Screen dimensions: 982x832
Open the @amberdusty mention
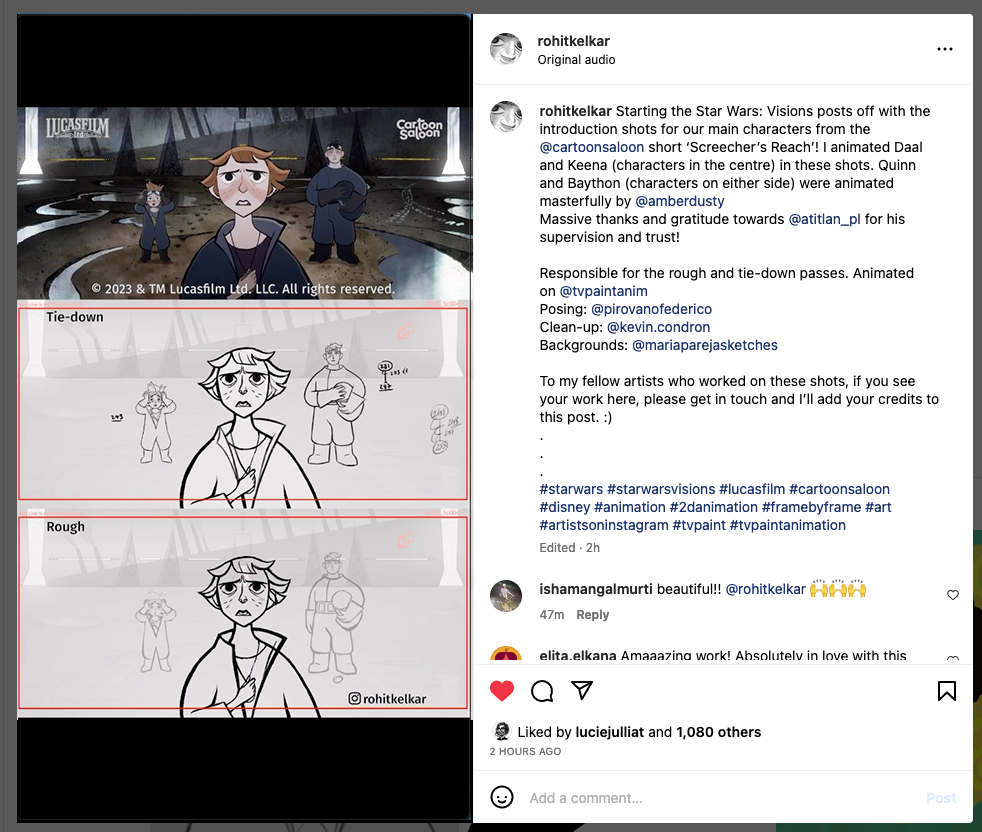[680, 201]
